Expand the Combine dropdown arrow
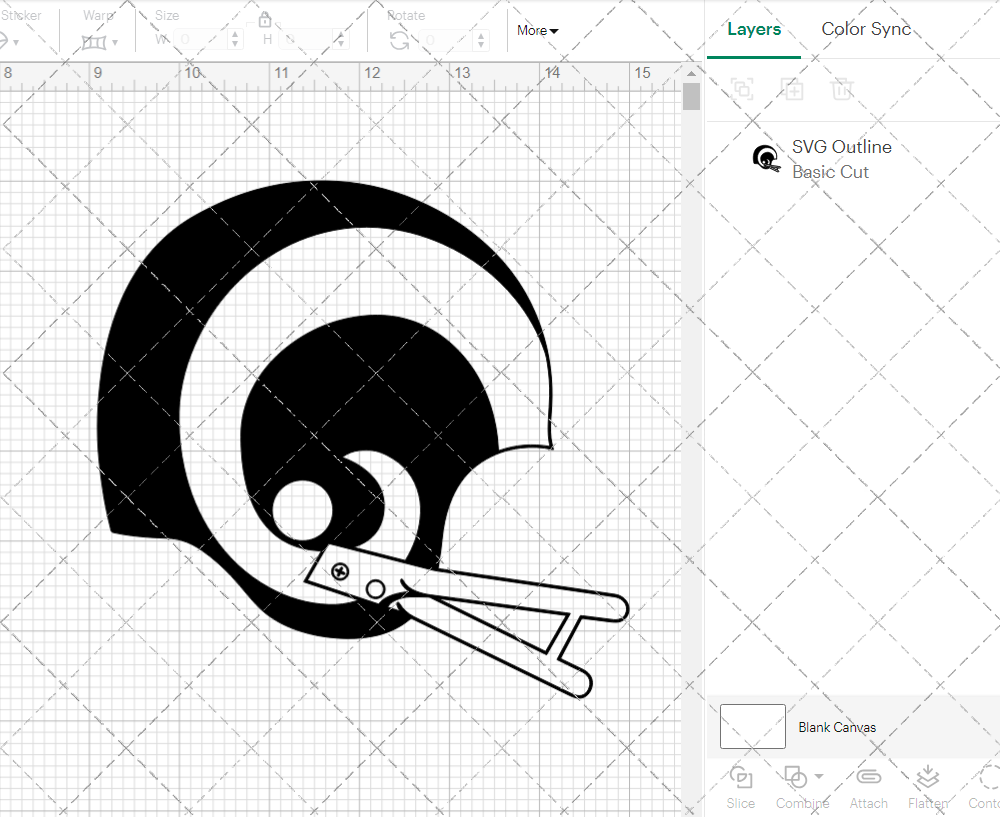Image resolution: width=1000 pixels, height=817 pixels. coord(819,776)
